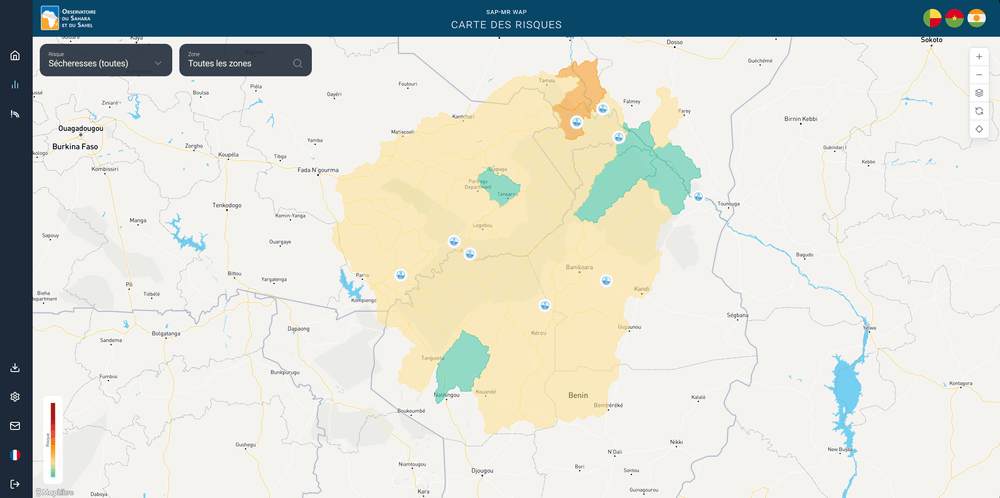Zoom out on the map

pos(979,75)
